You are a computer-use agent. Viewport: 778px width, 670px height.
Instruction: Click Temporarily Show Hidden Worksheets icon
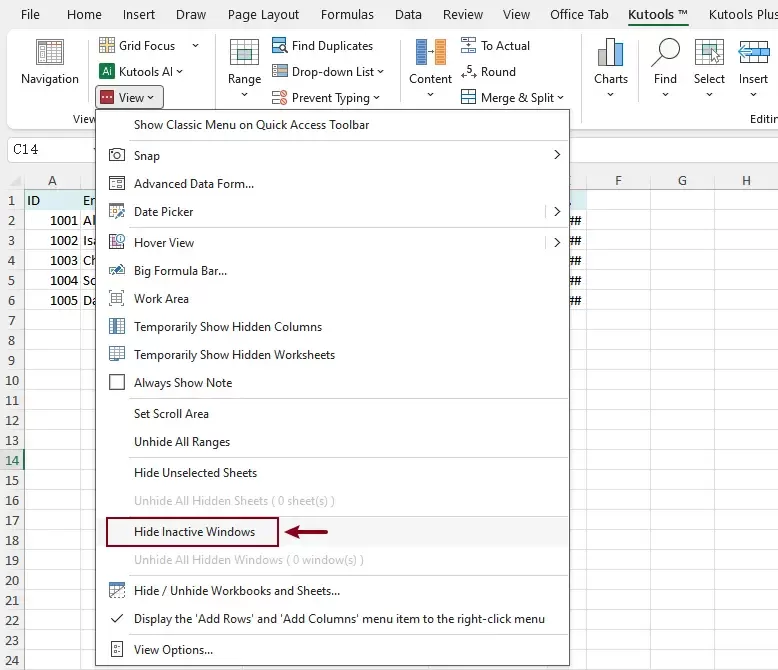coord(117,354)
